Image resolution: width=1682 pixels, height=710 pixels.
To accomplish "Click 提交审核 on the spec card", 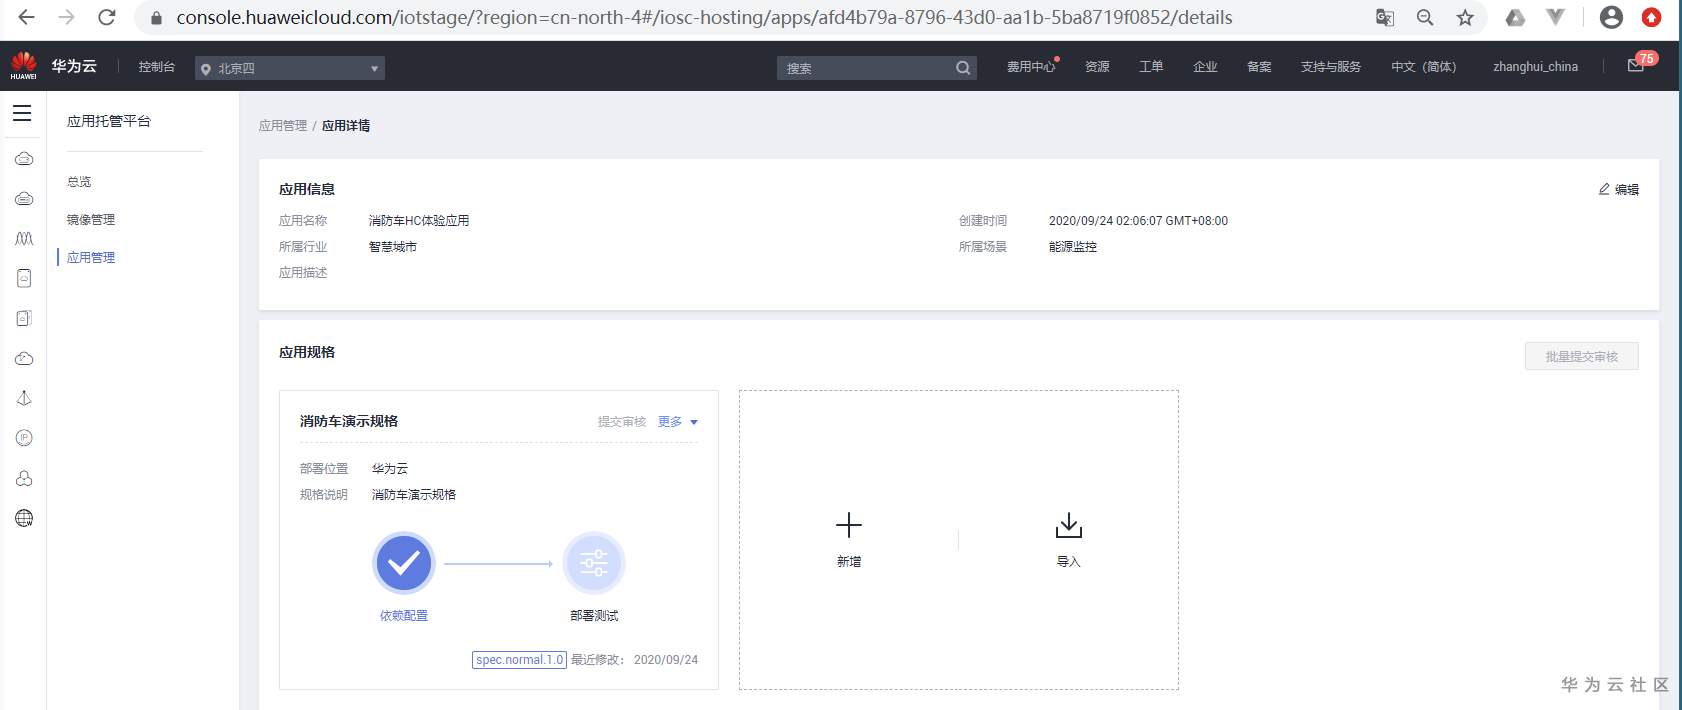I will pos(622,422).
